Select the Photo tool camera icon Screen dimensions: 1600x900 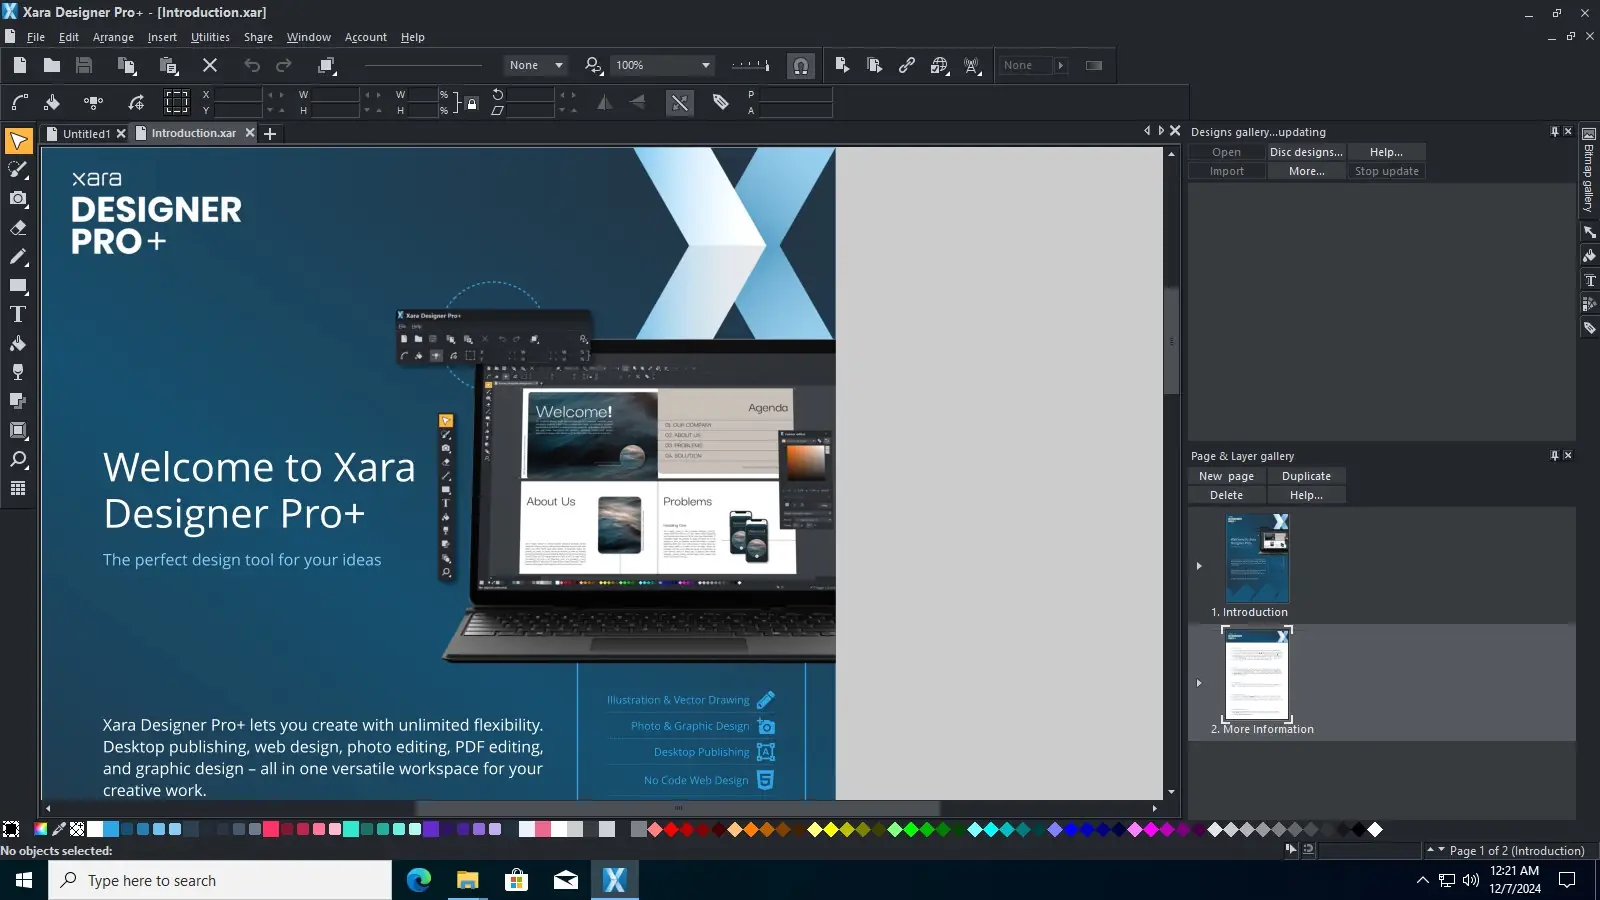coord(18,198)
